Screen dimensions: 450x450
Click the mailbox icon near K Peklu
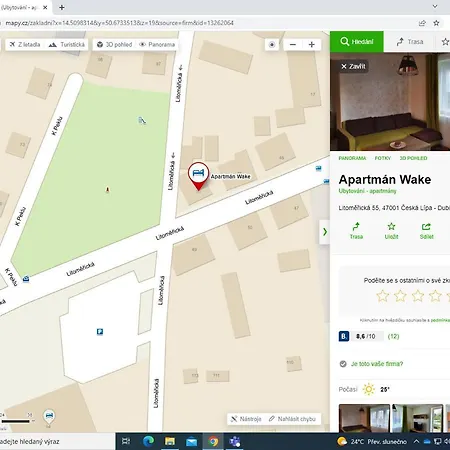pyautogui.click(x=26, y=279)
